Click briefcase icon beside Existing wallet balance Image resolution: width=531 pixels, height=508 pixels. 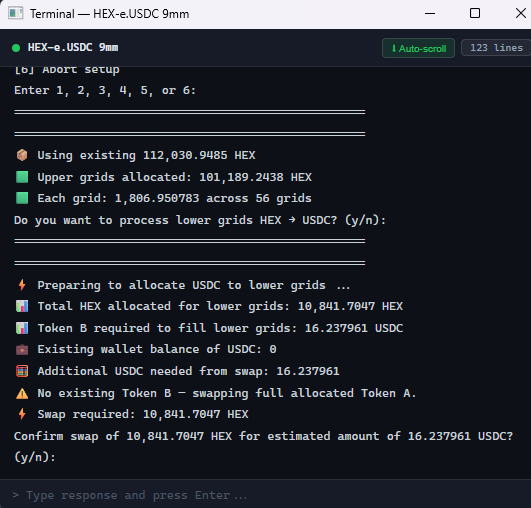pos(22,349)
